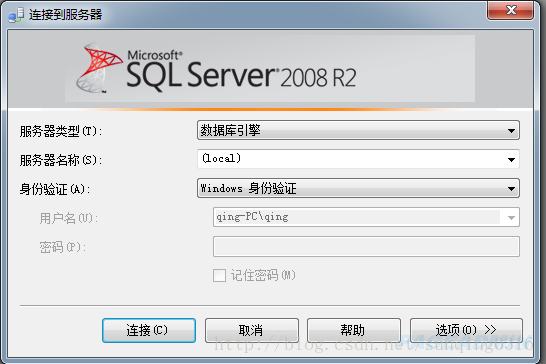The height and width of the screenshot is (364, 546).
Task: Open the 身份验证 dropdown showing Windows 身份验证
Action: click(358, 188)
